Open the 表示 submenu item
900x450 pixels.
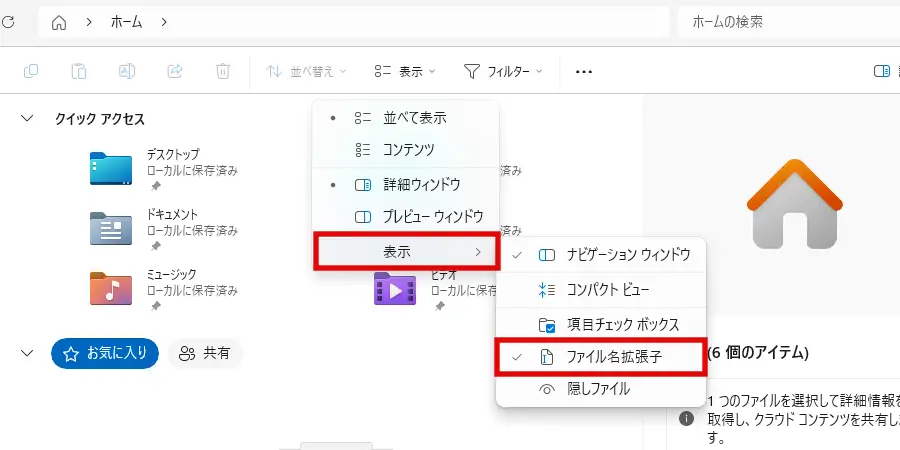(x=406, y=251)
